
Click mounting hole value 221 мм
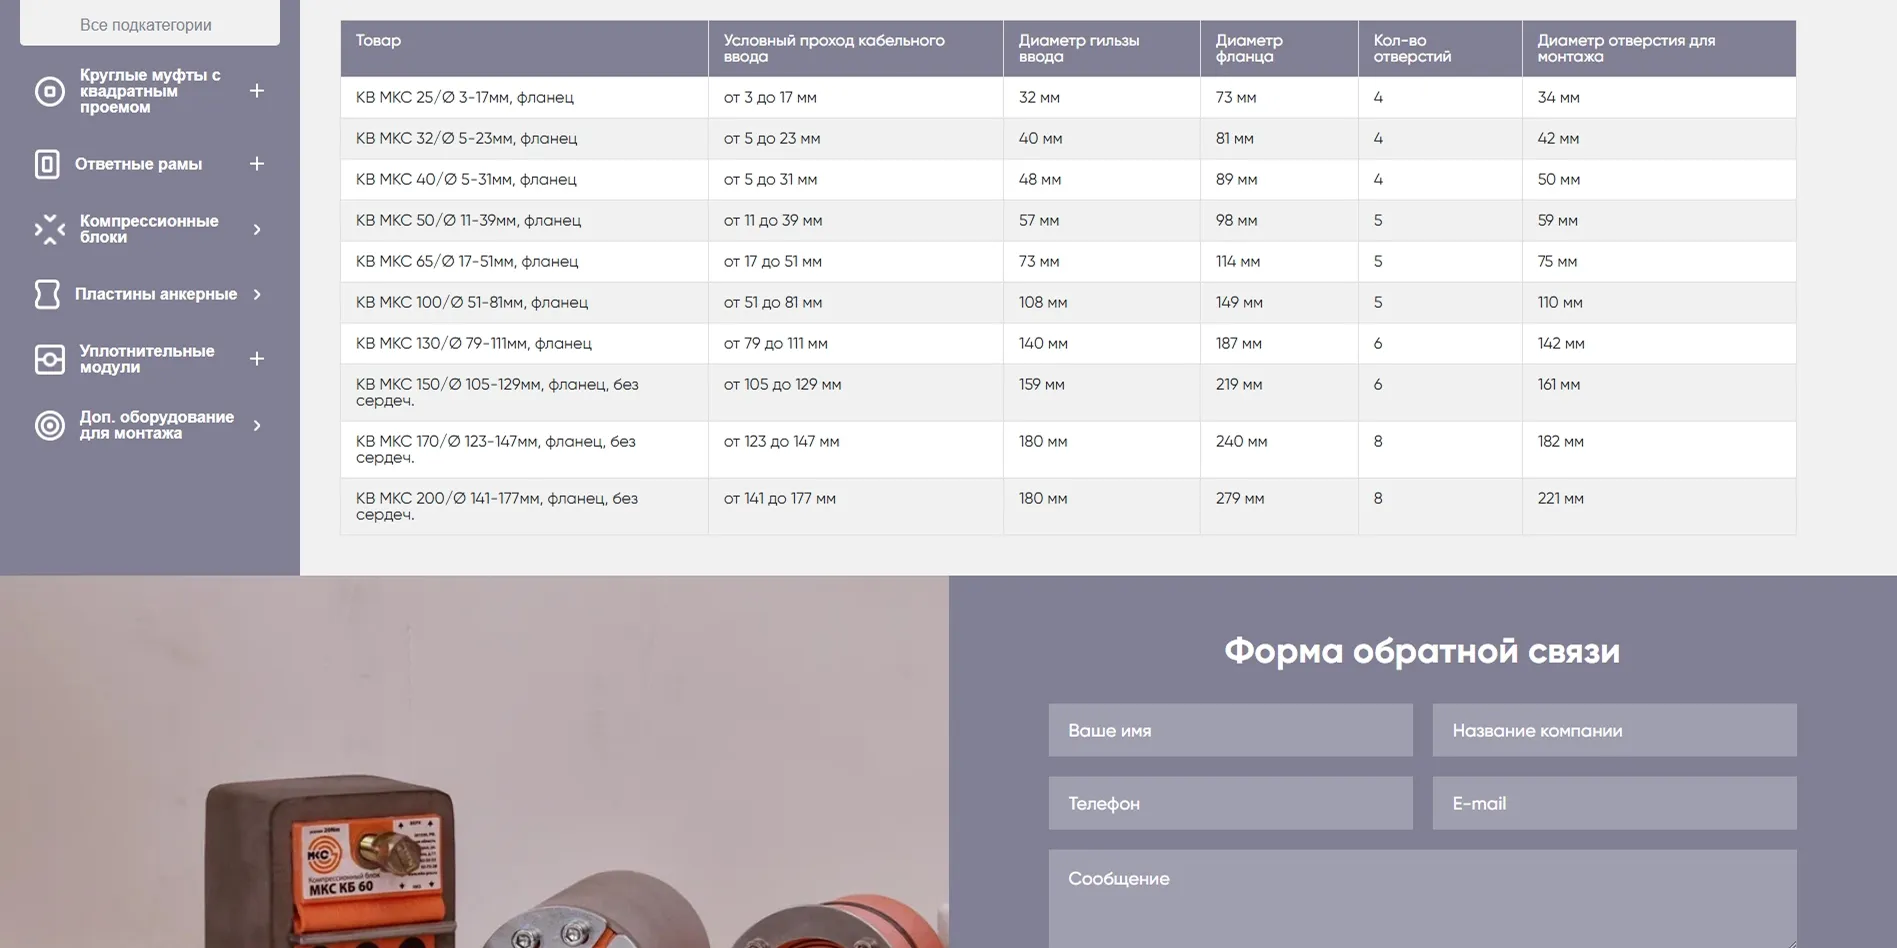(1561, 498)
